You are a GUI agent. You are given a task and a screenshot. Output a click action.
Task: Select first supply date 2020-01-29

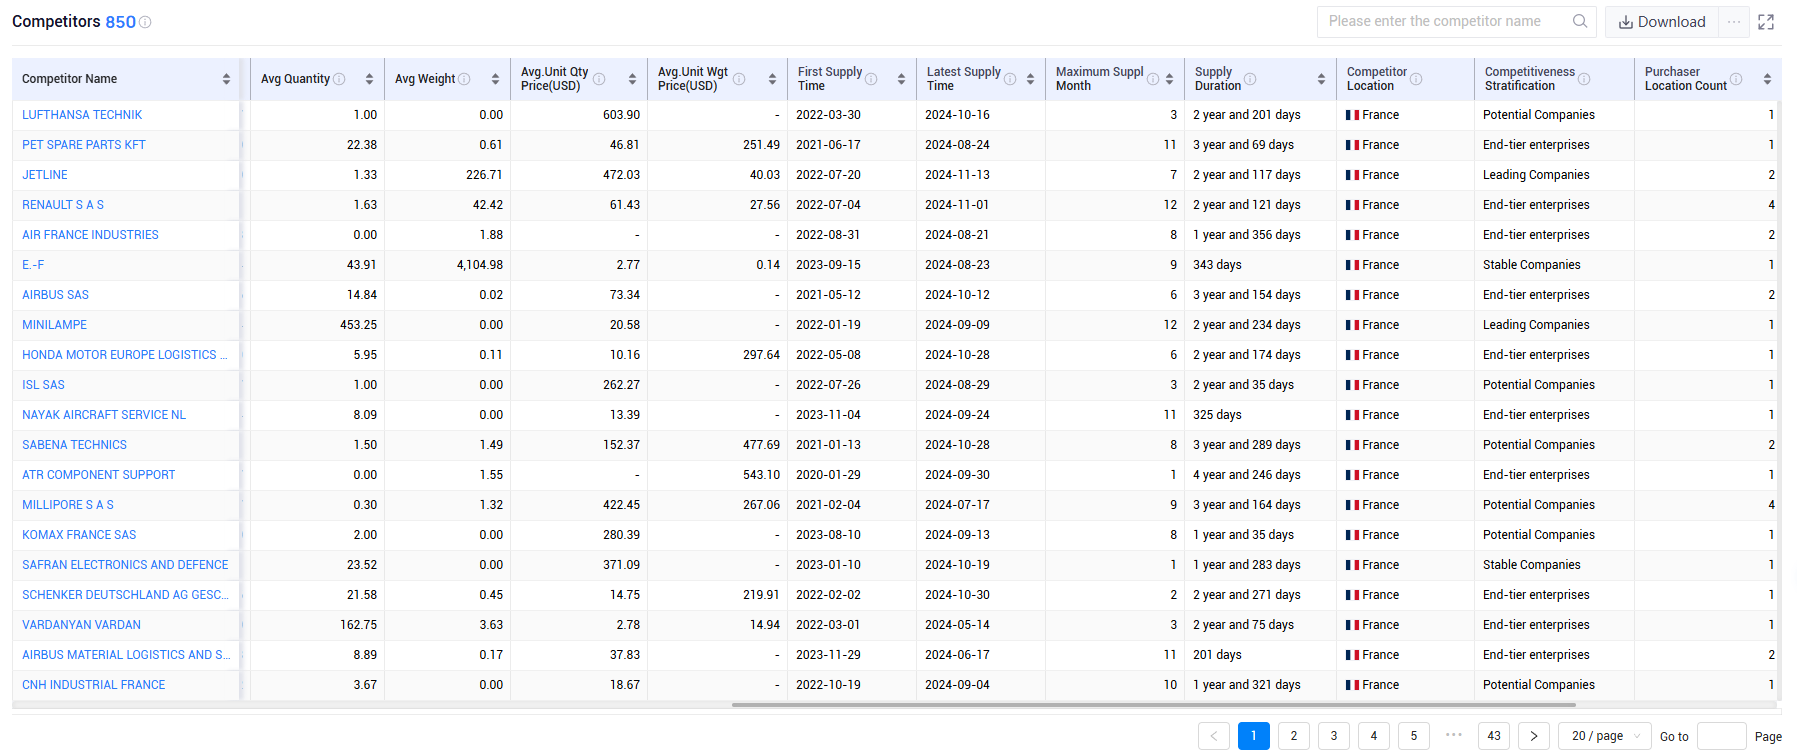point(828,475)
